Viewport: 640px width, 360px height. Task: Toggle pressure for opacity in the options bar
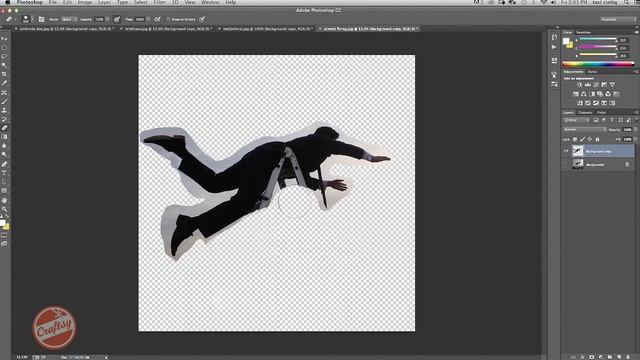117,19
